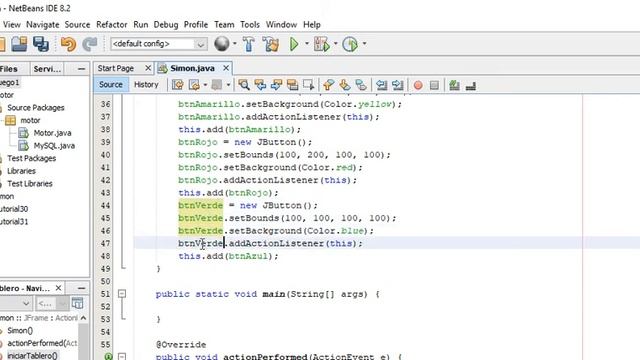Image resolution: width=640 pixels, height=360 pixels.
Task: Click Next Bookmark icon
Action: [345, 85]
